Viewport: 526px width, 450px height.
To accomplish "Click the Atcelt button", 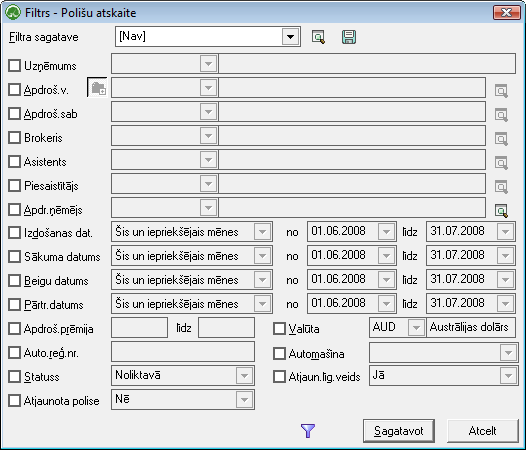I will [x=482, y=431].
